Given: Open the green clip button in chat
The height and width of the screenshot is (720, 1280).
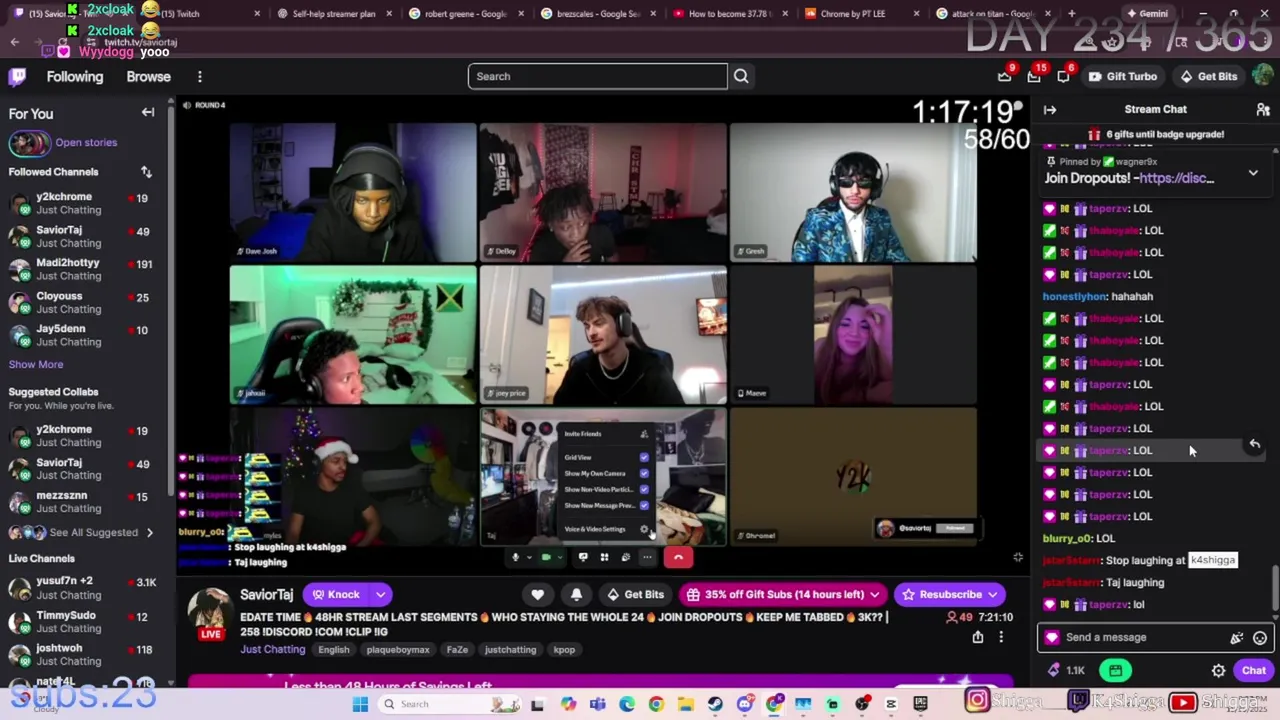Looking at the screenshot, I should point(1116,671).
